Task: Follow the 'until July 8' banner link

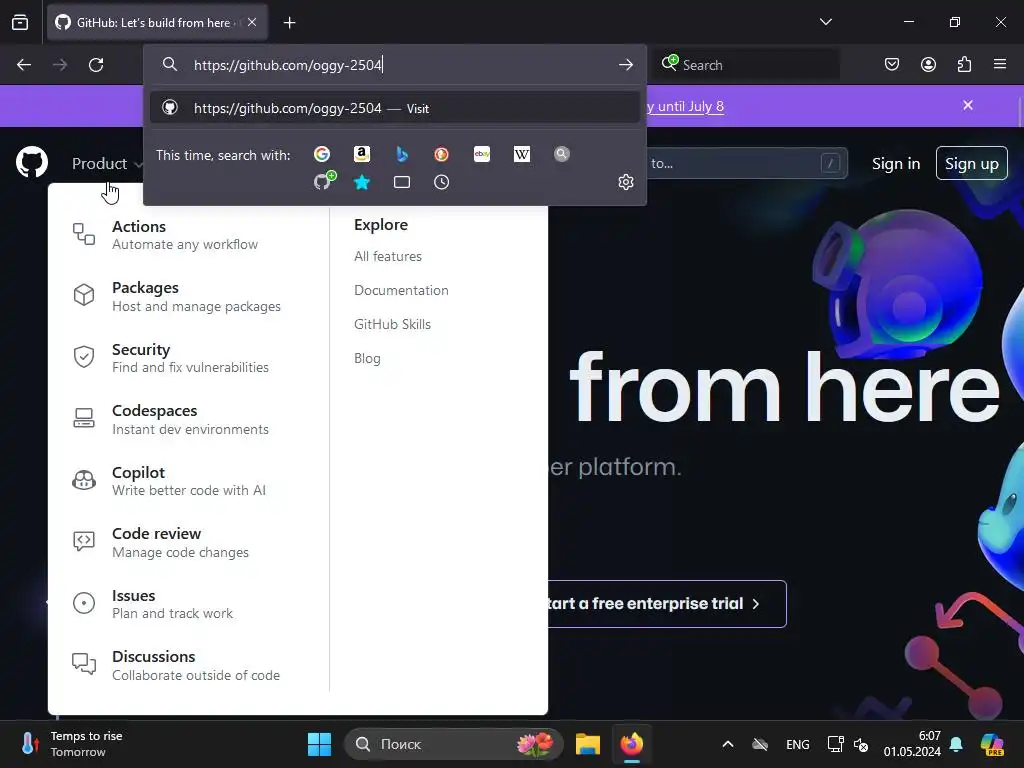Action: (x=685, y=106)
